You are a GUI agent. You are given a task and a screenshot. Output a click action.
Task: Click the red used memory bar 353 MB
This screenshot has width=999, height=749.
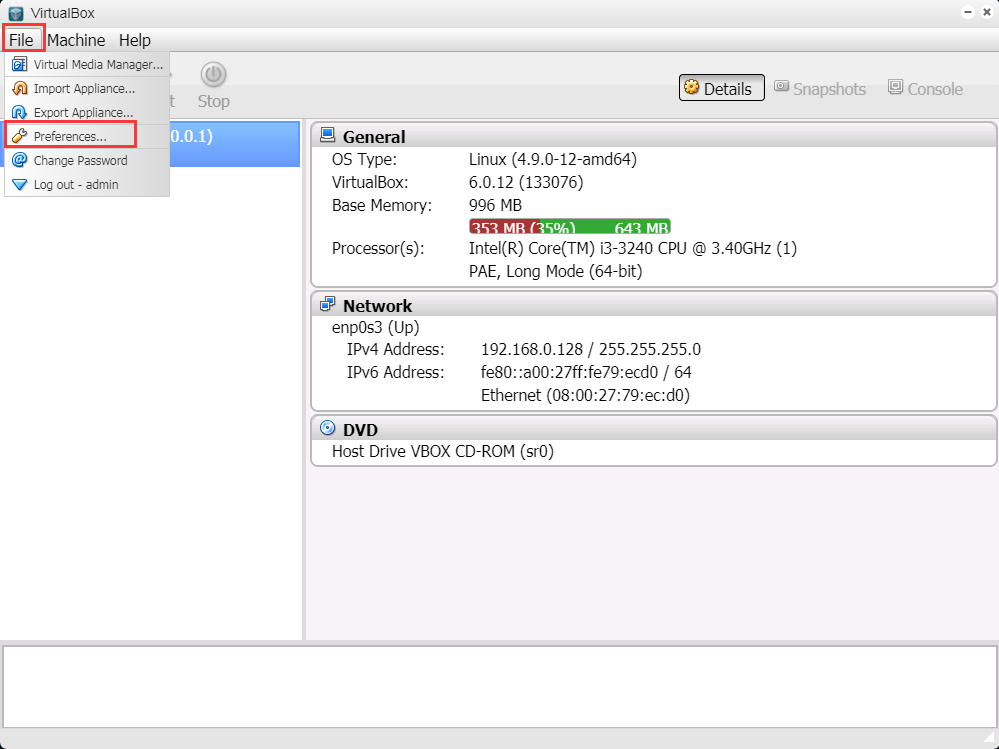click(505, 227)
